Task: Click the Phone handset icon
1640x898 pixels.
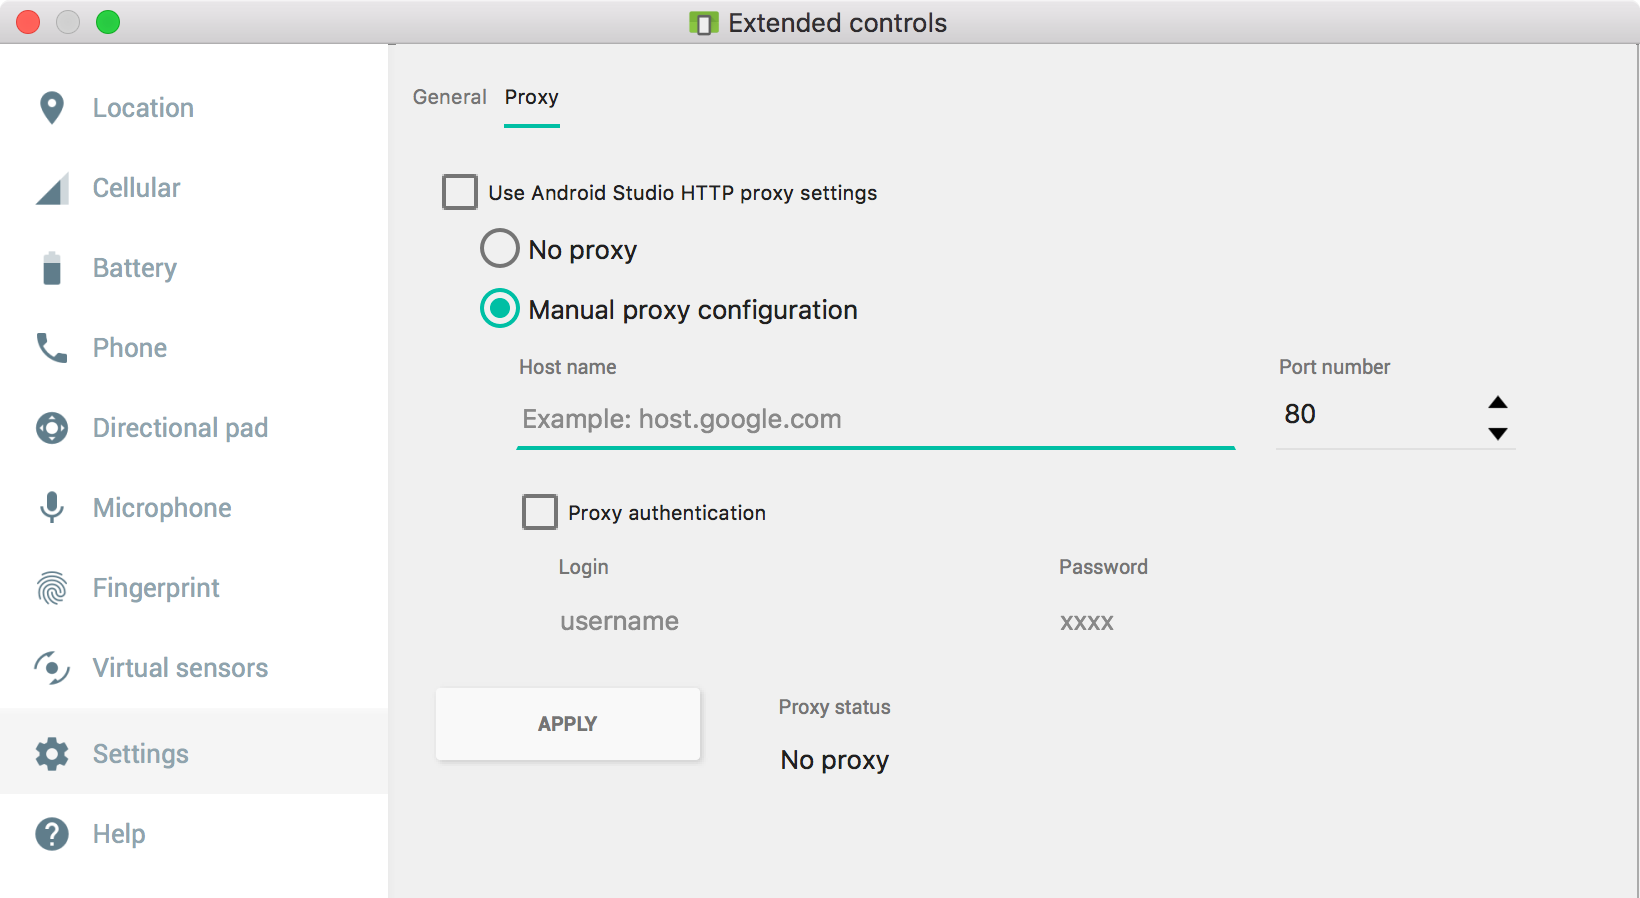Action: click(52, 348)
